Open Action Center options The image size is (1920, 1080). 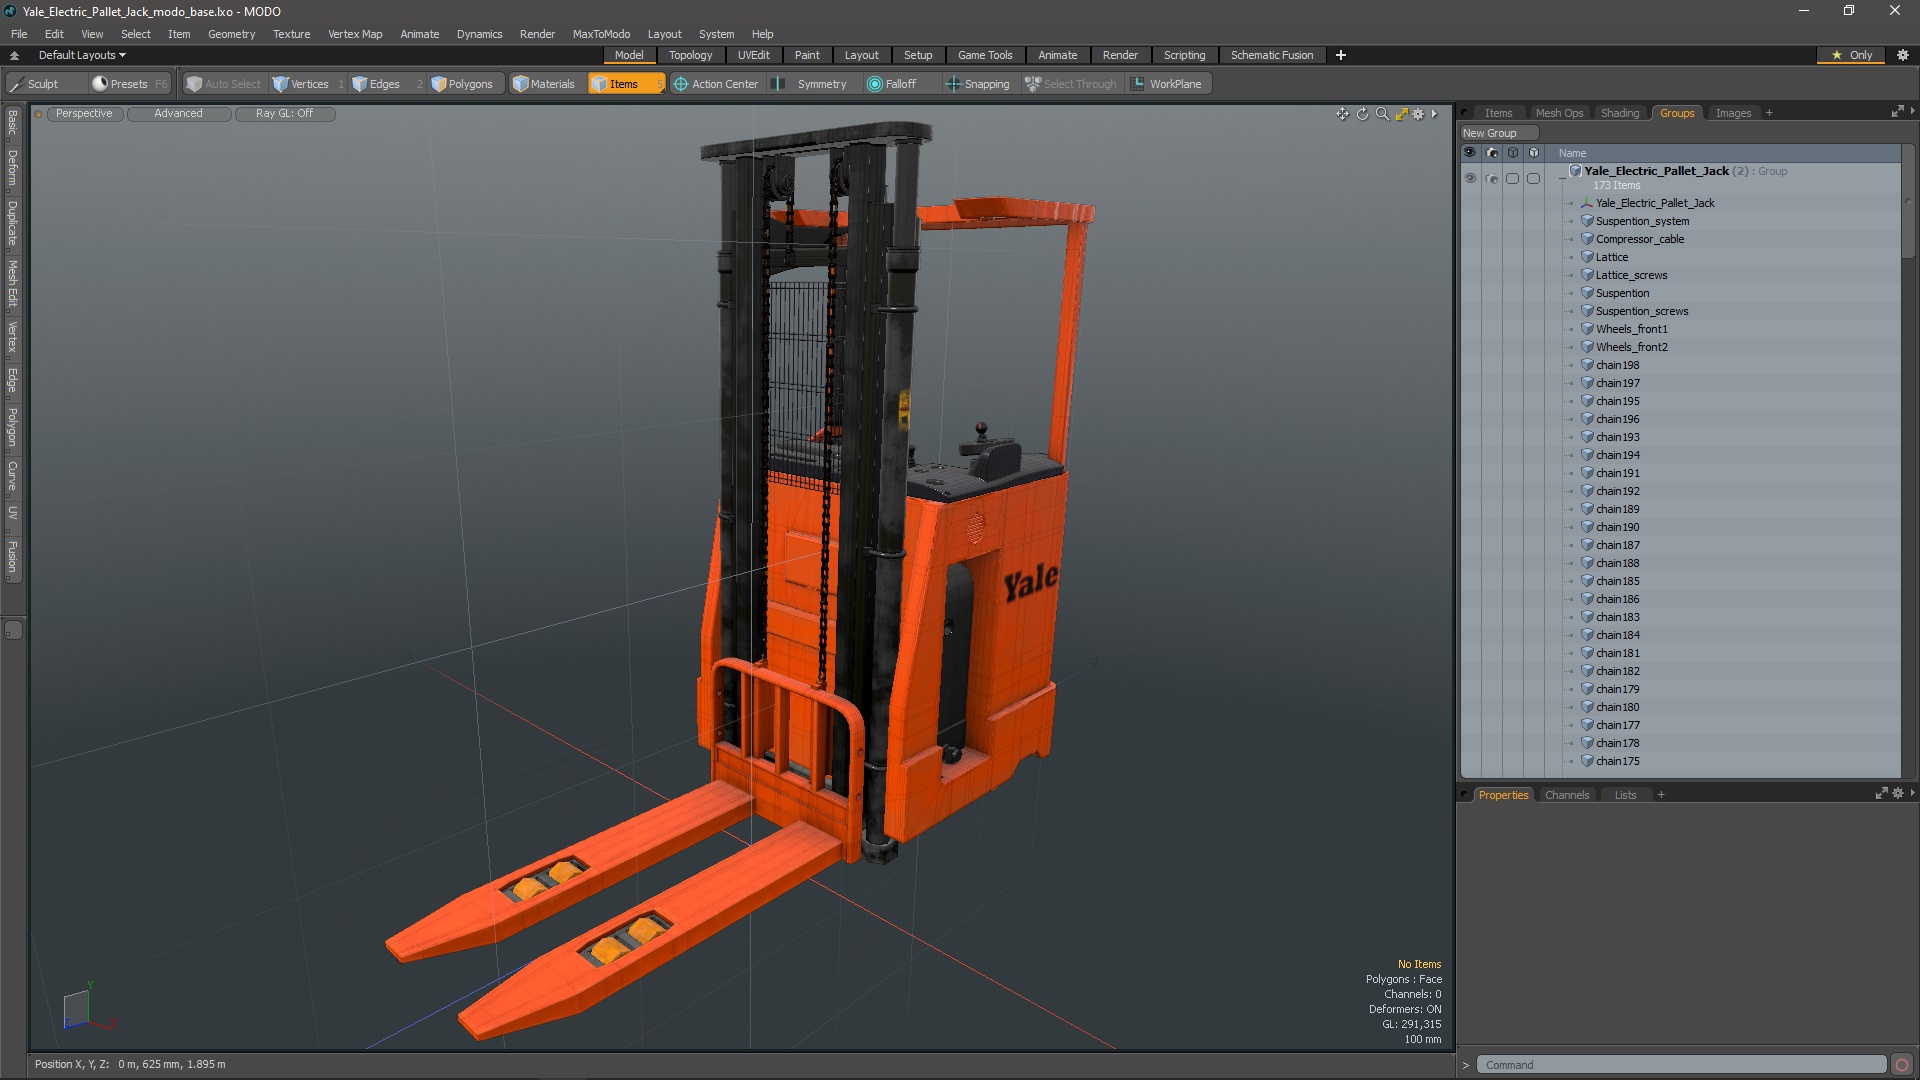tap(717, 84)
